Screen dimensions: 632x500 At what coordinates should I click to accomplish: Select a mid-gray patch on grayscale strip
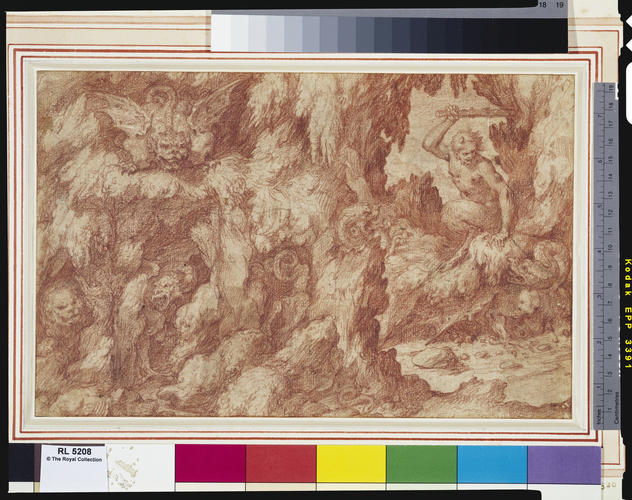click(347, 34)
